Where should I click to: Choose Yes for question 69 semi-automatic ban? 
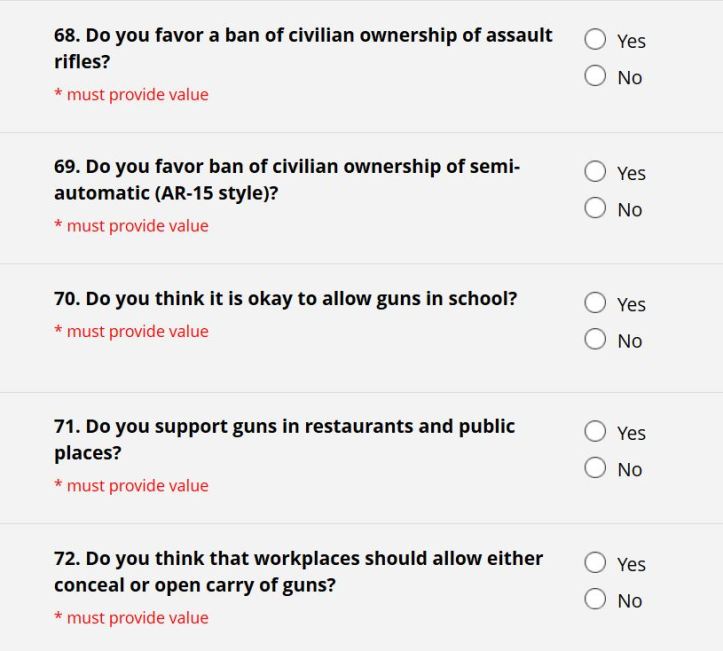coord(596,171)
